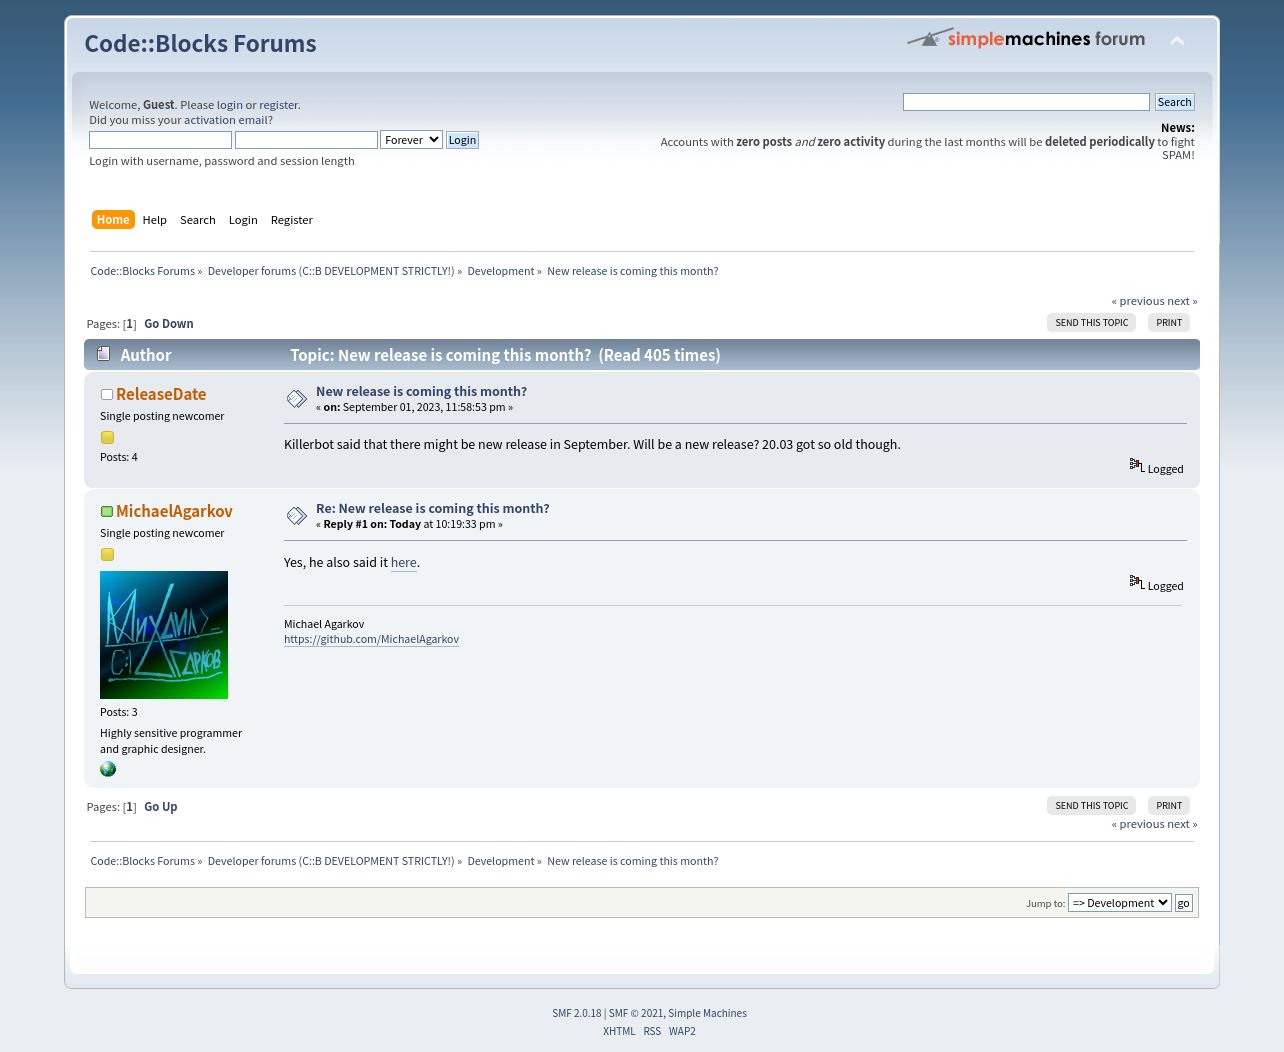1284x1052 pixels.
Task: Click the bottom PRINT button
Action: [x=1169, y=806]
